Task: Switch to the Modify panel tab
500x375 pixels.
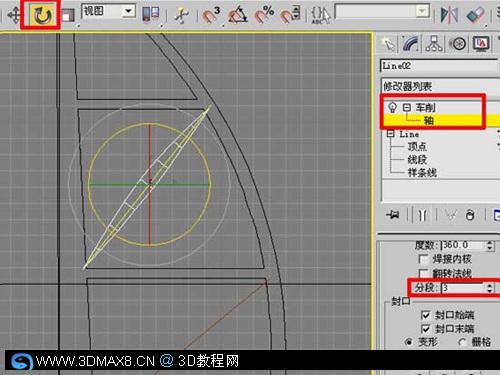Action: click(411, 44)
